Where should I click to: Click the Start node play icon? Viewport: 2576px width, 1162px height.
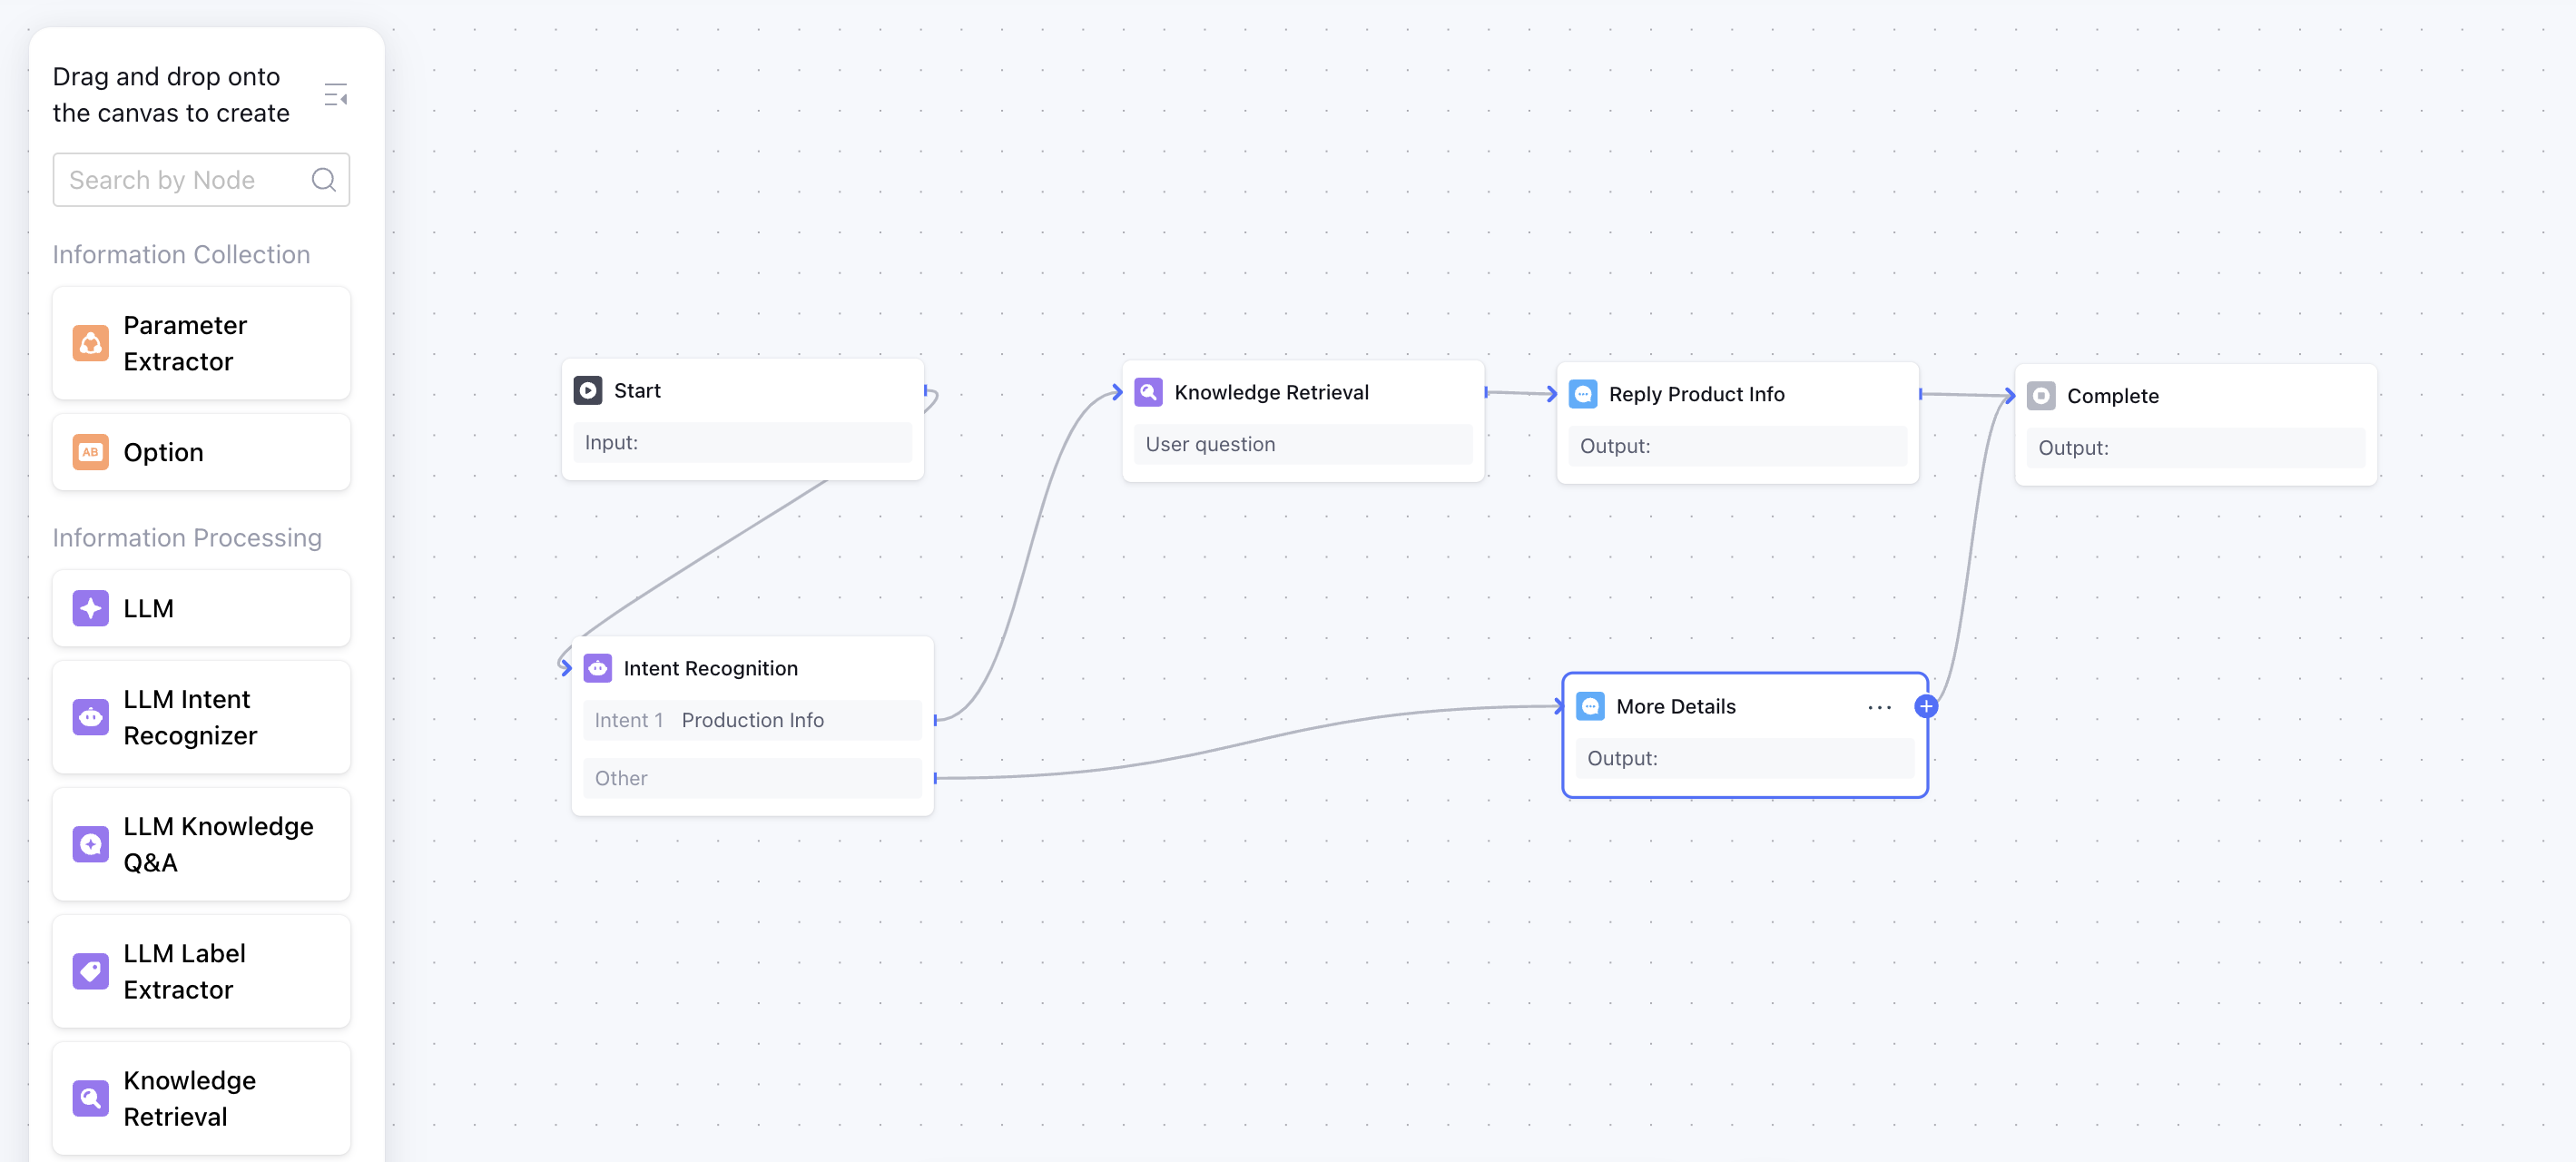point(588,390)
